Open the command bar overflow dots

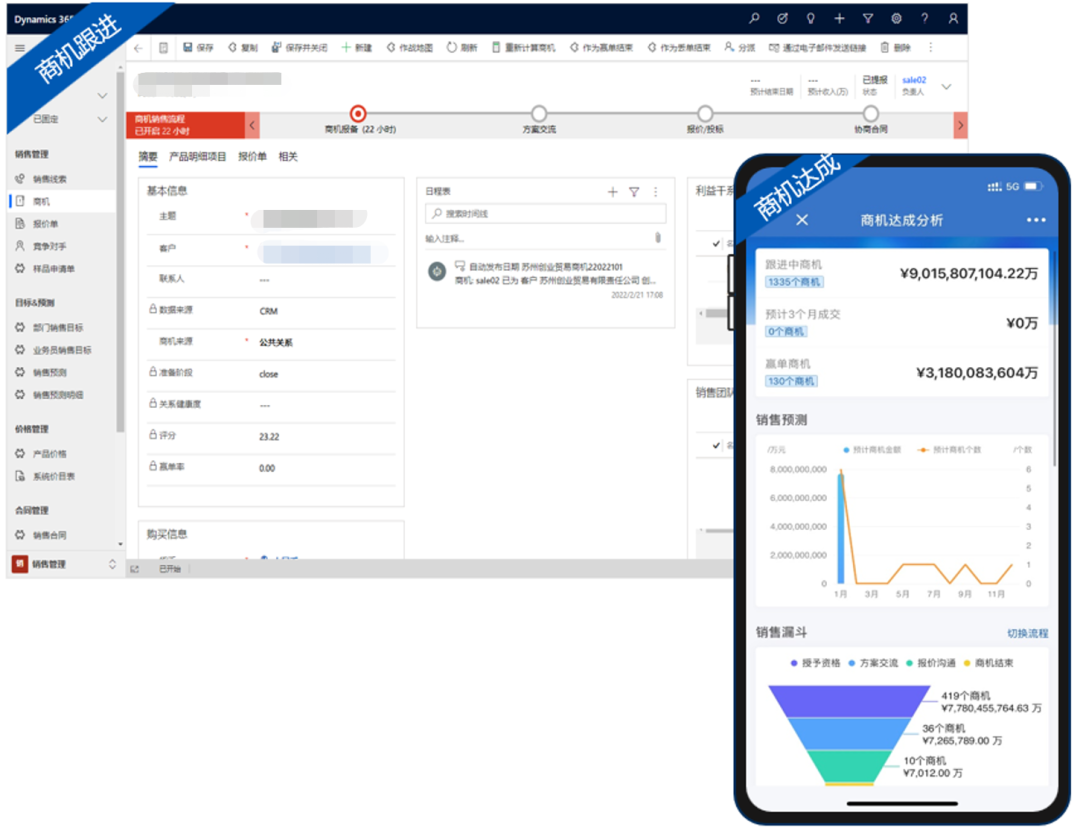click(931, 48)
